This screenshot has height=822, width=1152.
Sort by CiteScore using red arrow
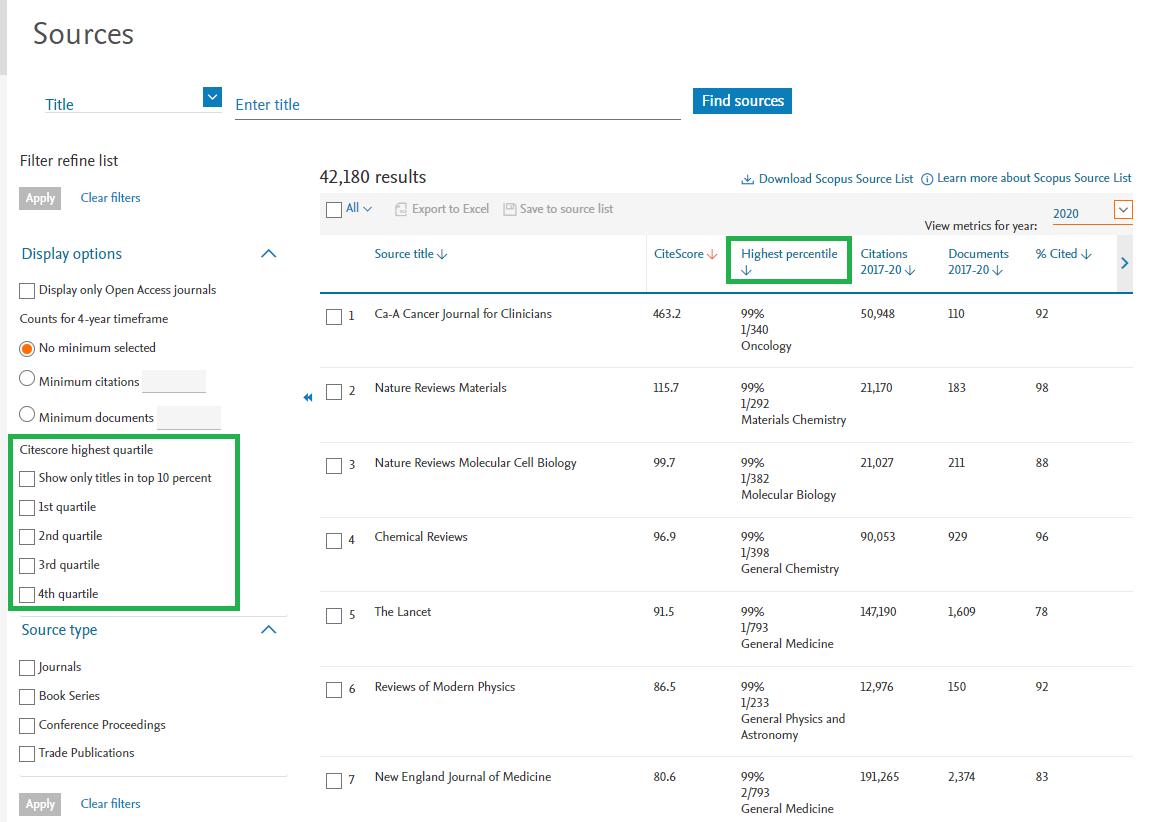click(x=712, y=255)
